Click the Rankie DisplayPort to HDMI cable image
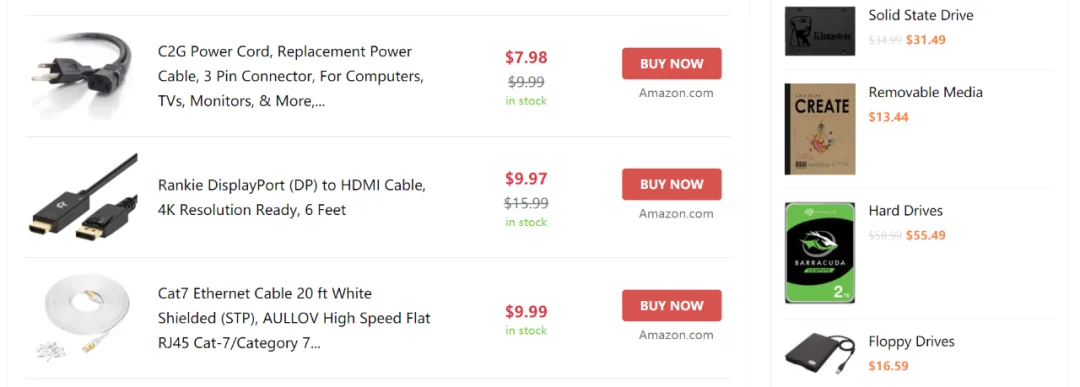Image resolution: width=1080 pixels, height=387 pixels. (83, 197)
